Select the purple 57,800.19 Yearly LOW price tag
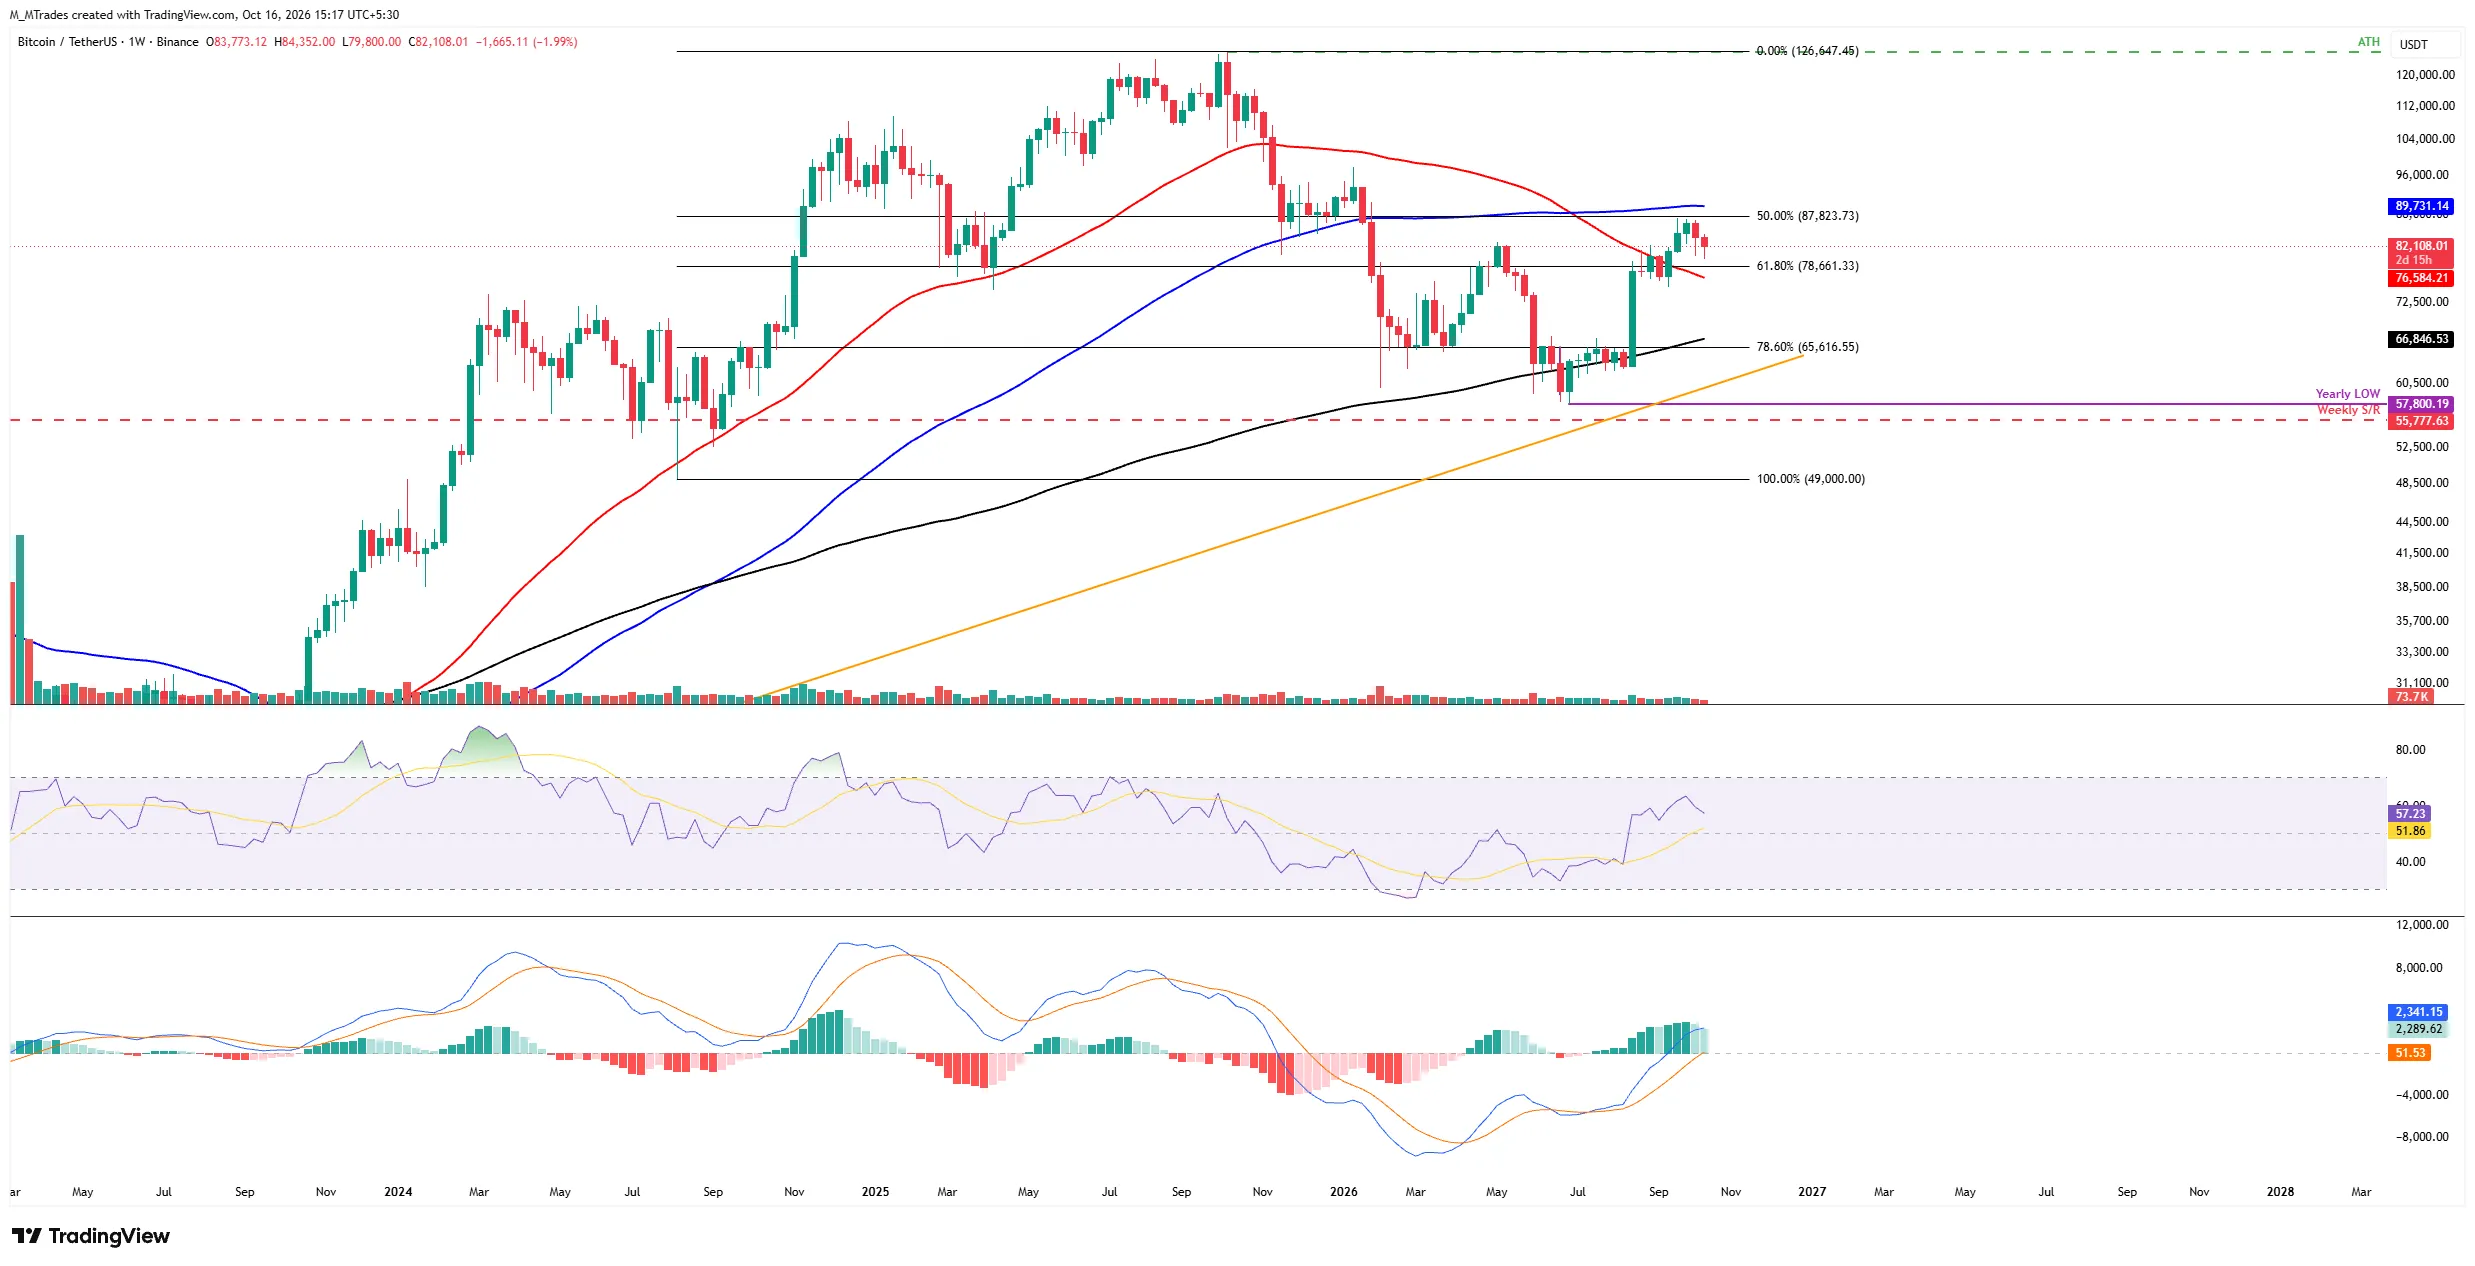 2421,404
